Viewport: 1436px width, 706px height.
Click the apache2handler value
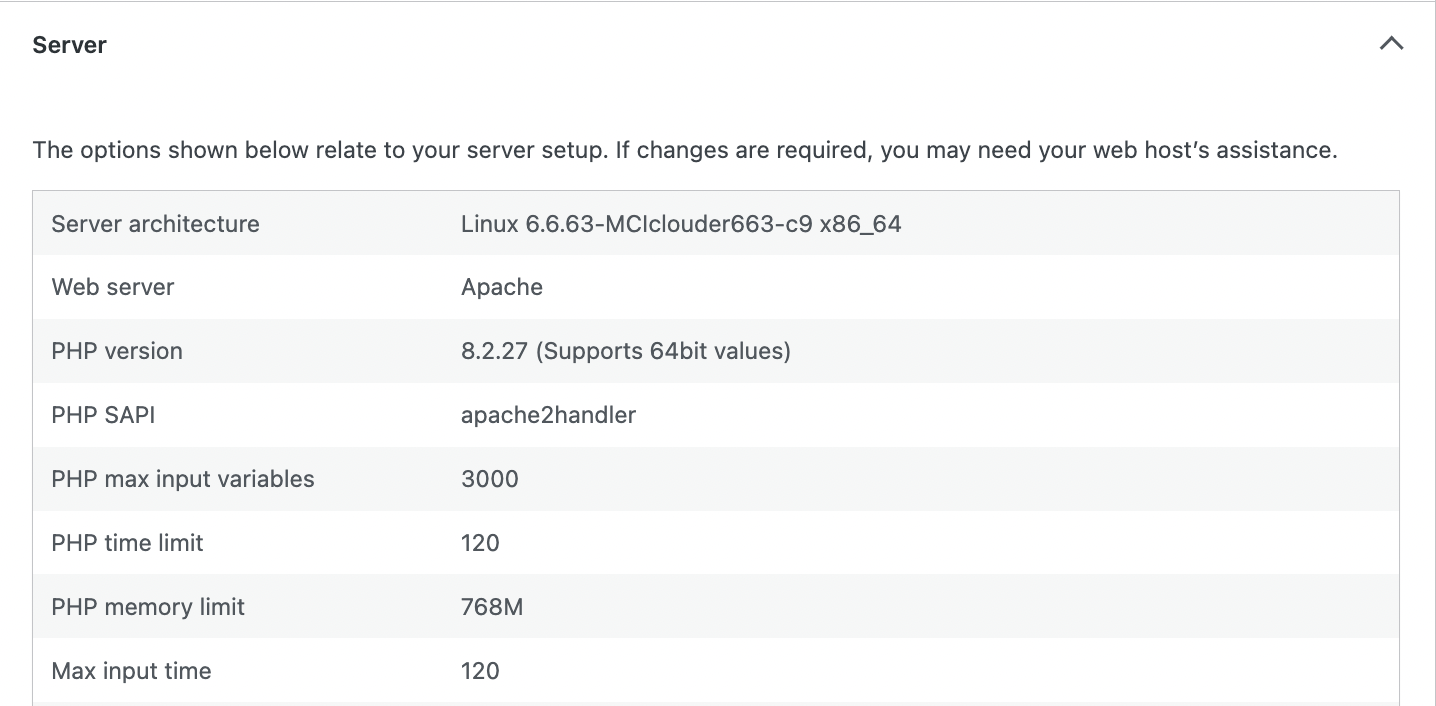tap(548, 415)
